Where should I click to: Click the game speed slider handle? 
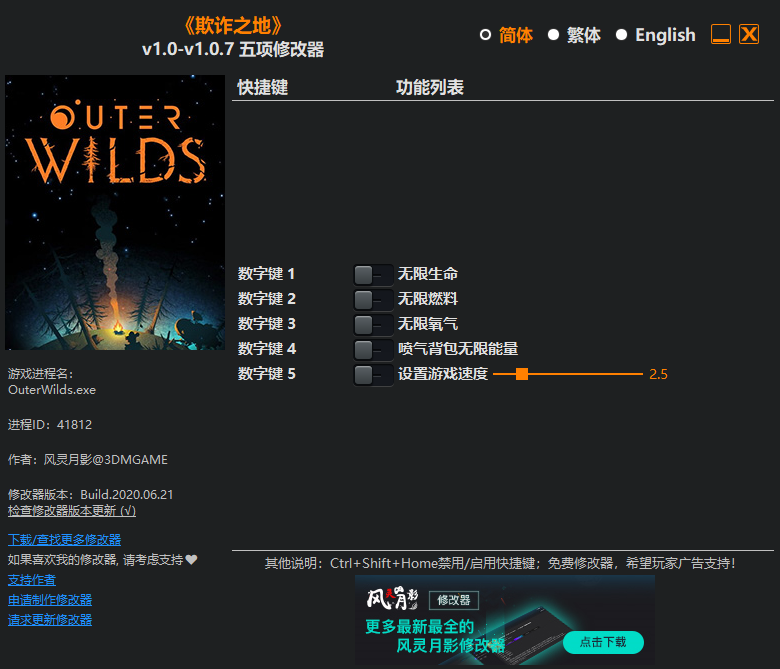click(522, 374)
